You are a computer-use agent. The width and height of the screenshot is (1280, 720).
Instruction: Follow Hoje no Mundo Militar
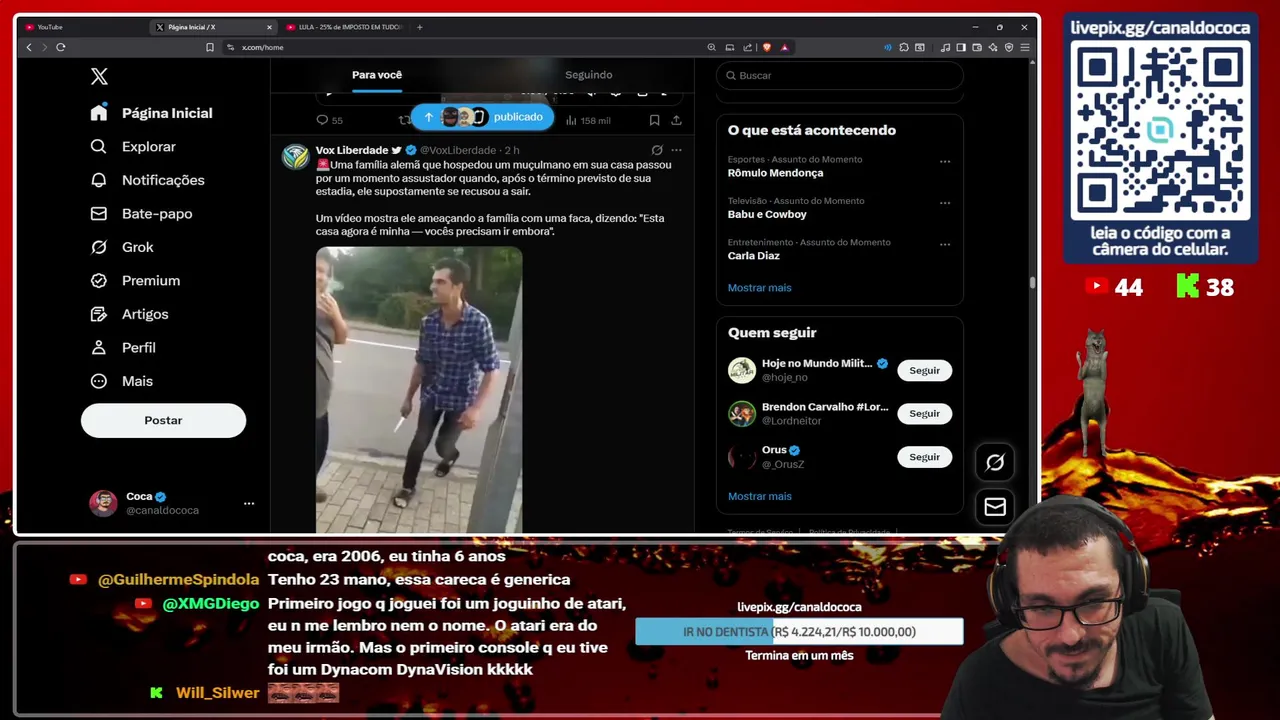click(924, 370)
